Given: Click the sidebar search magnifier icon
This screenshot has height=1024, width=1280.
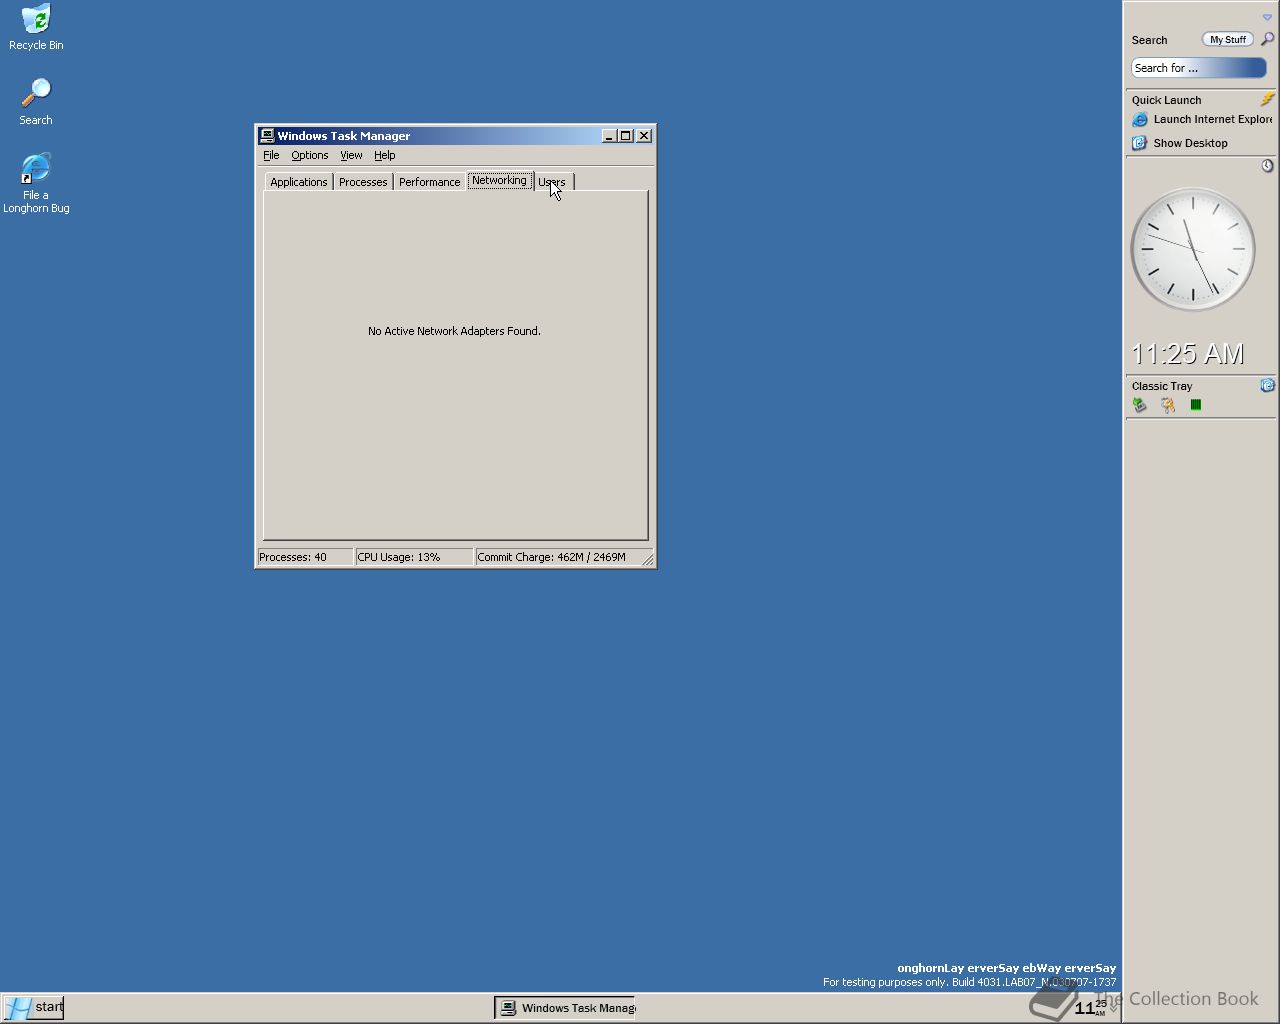Looking at the screenshot, I should pyautogui.click(x=1267, y=39).
